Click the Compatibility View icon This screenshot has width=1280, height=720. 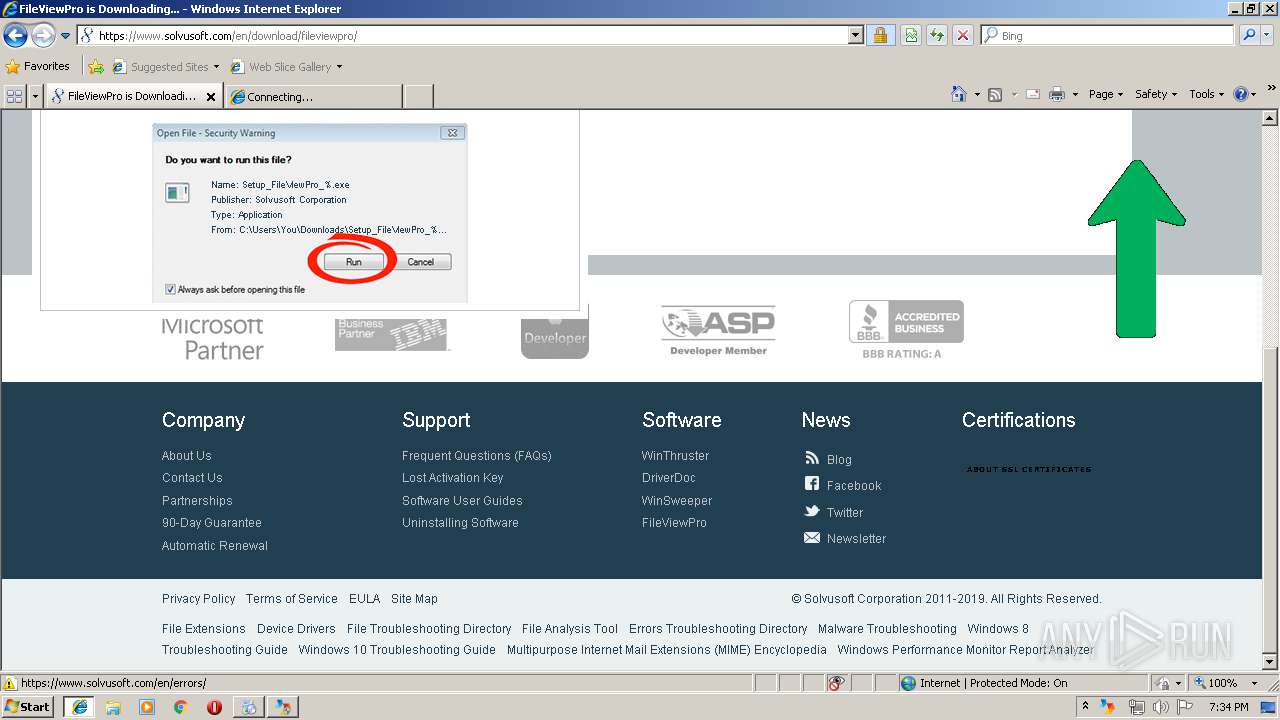[x=911, y=36]
